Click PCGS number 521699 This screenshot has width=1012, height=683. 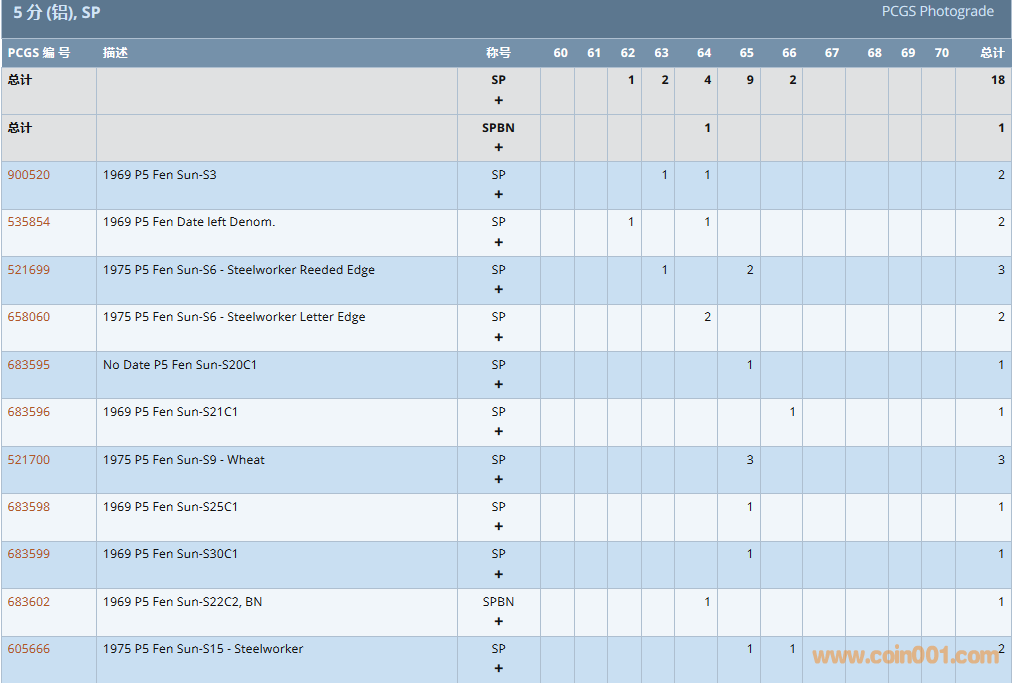[29, 270]
